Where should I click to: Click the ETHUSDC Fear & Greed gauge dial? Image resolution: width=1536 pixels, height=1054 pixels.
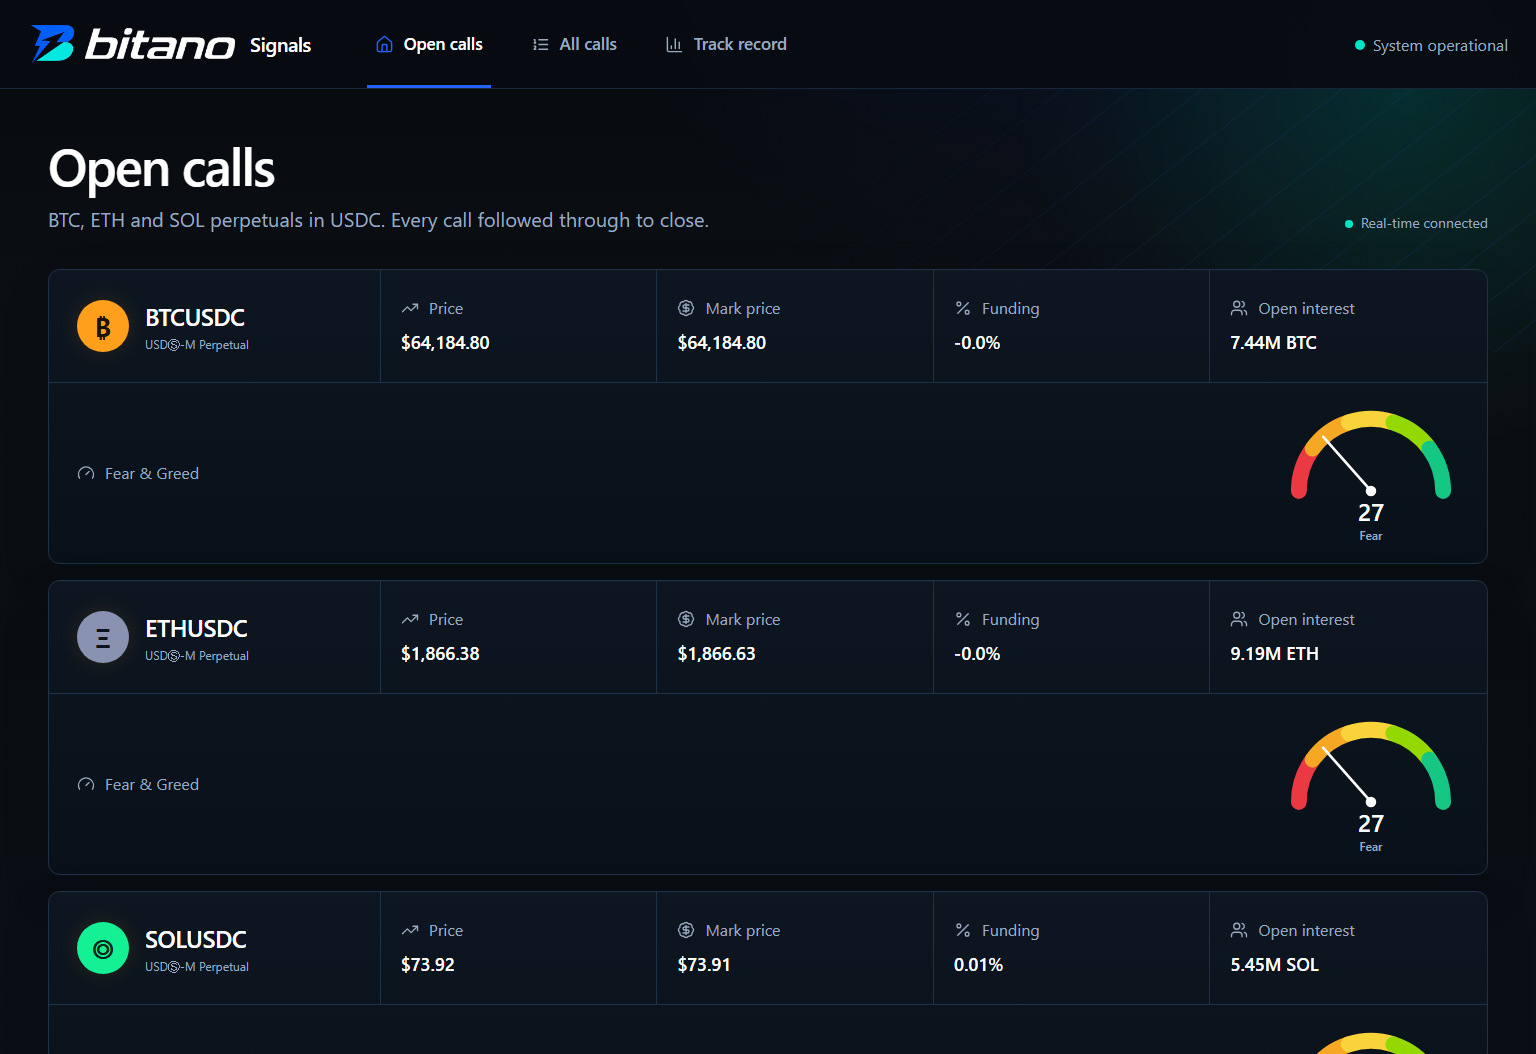(1371, 765)
